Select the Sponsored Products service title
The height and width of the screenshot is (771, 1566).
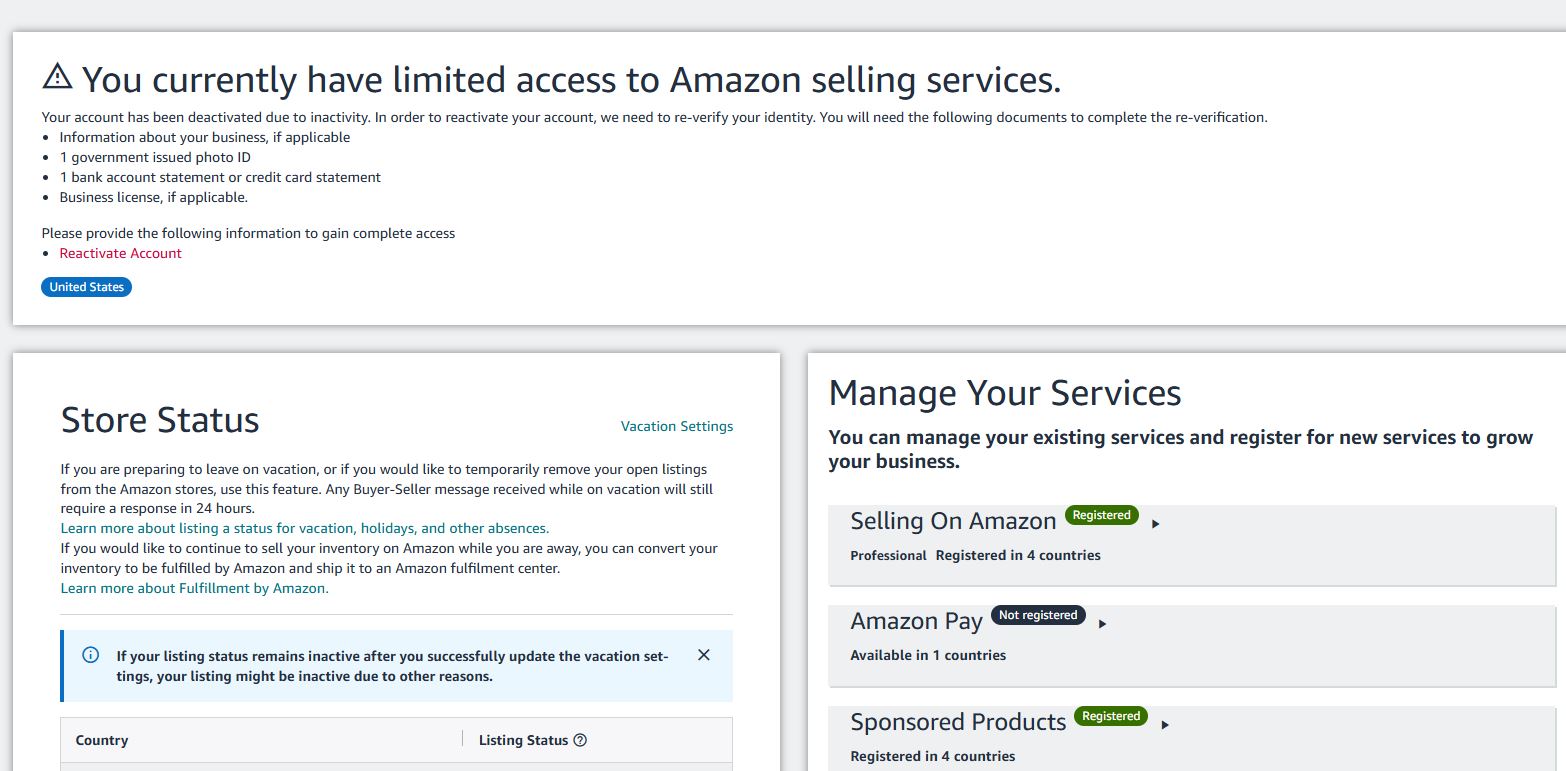click(958, 722)
